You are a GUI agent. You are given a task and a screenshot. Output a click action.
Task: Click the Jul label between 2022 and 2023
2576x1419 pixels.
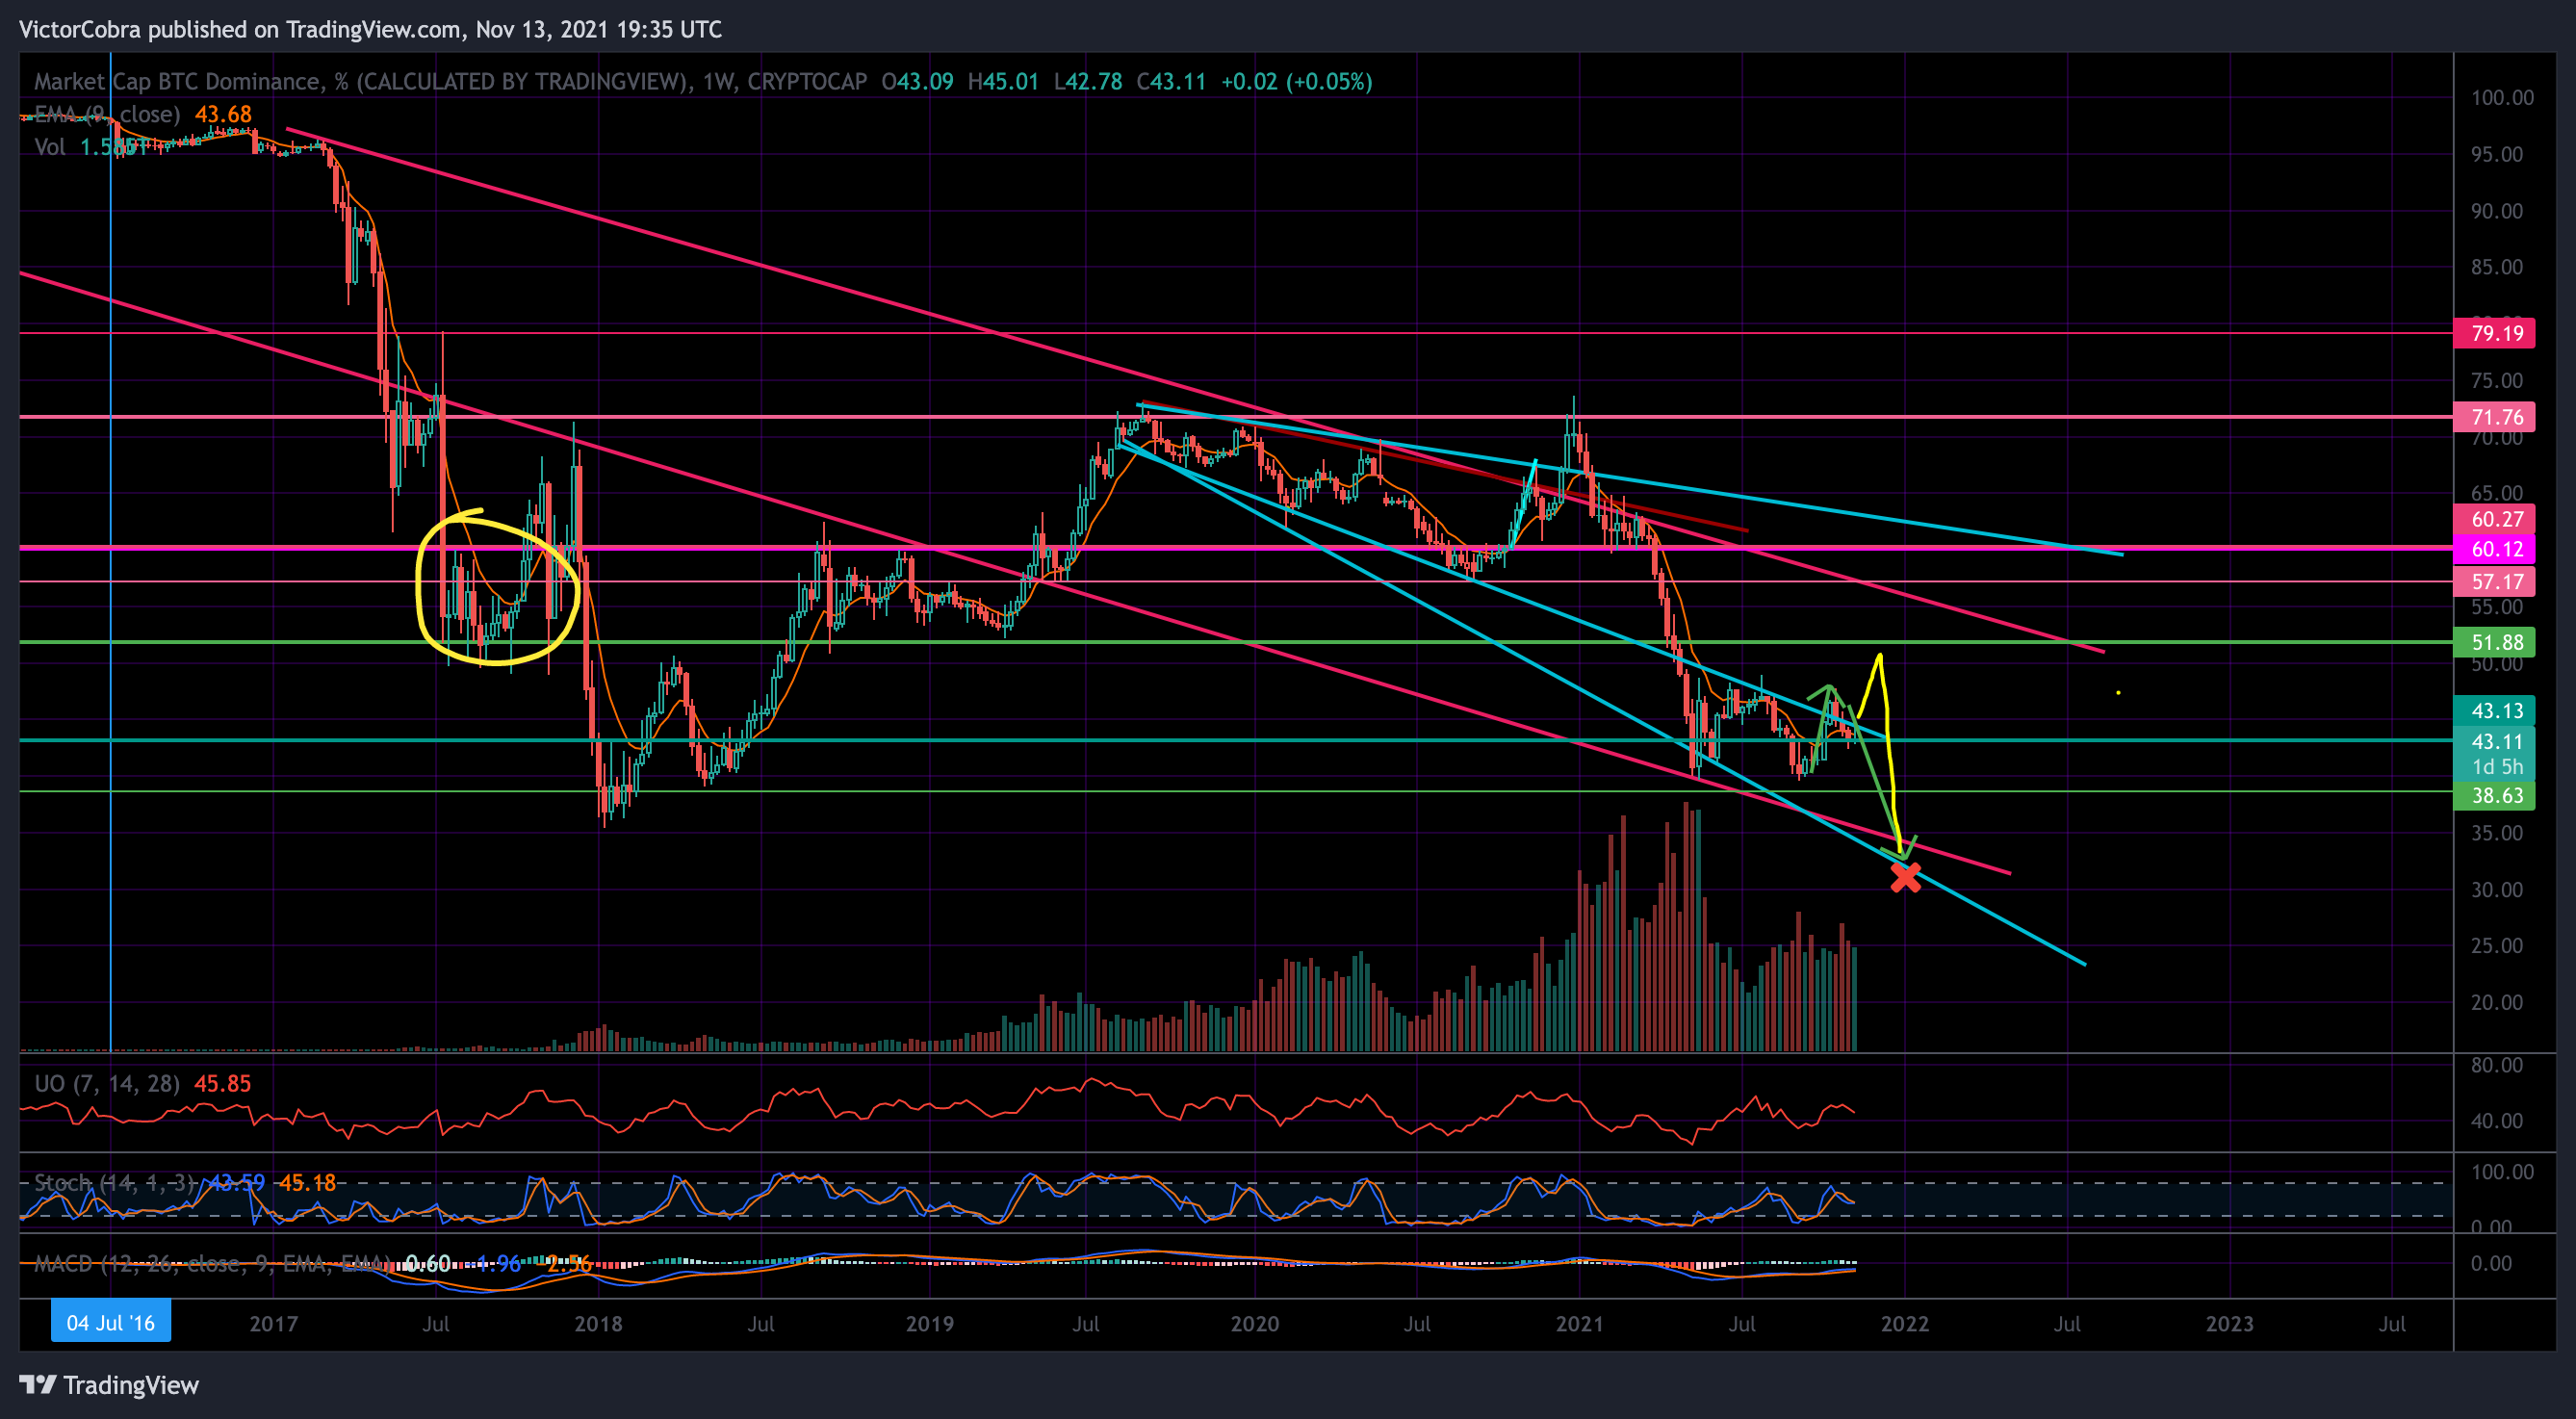coord(2067,1324)
